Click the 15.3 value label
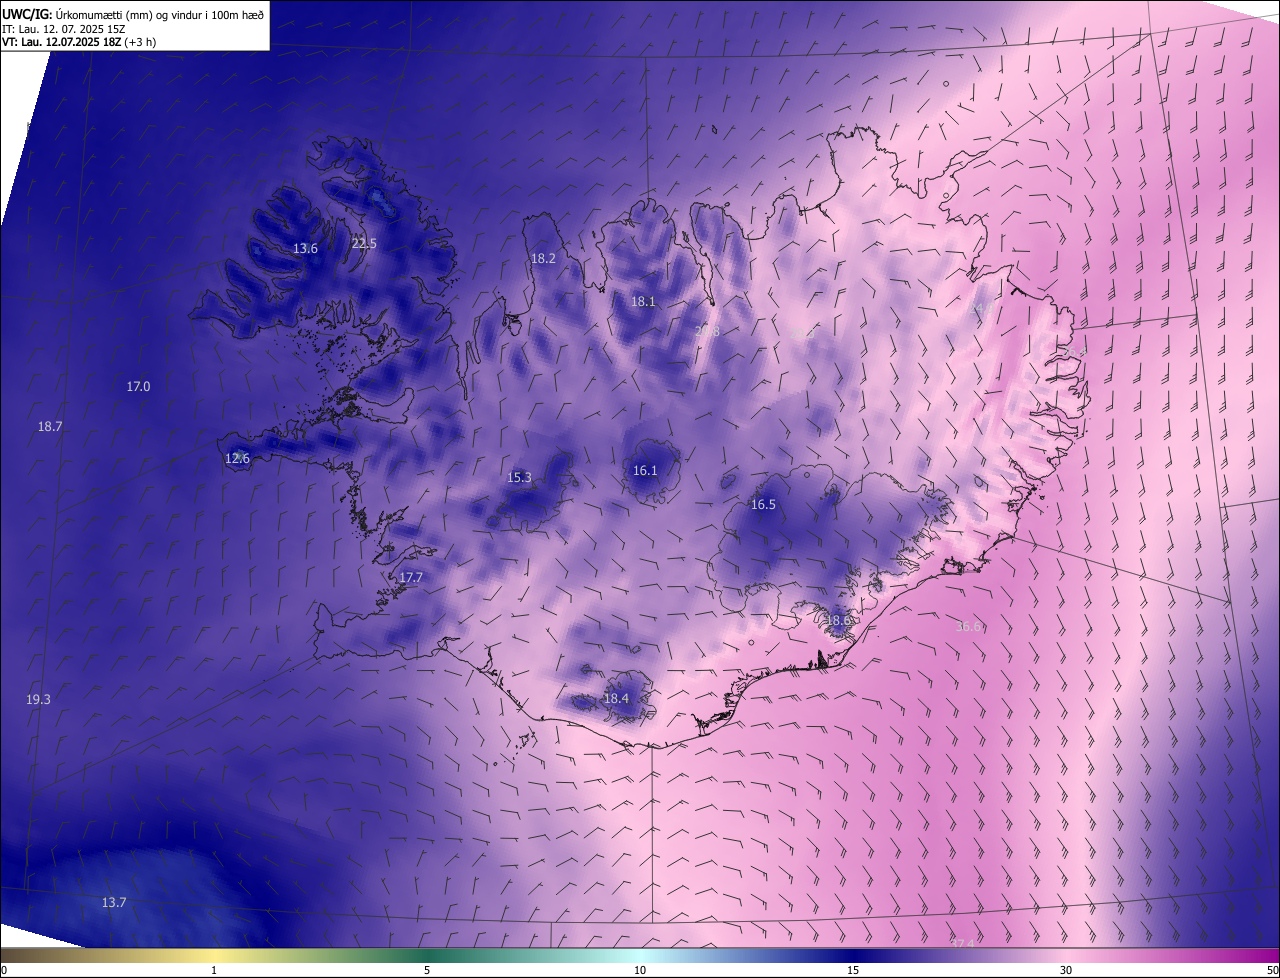This screenshot has height=978, width=1280. [520, 478]
